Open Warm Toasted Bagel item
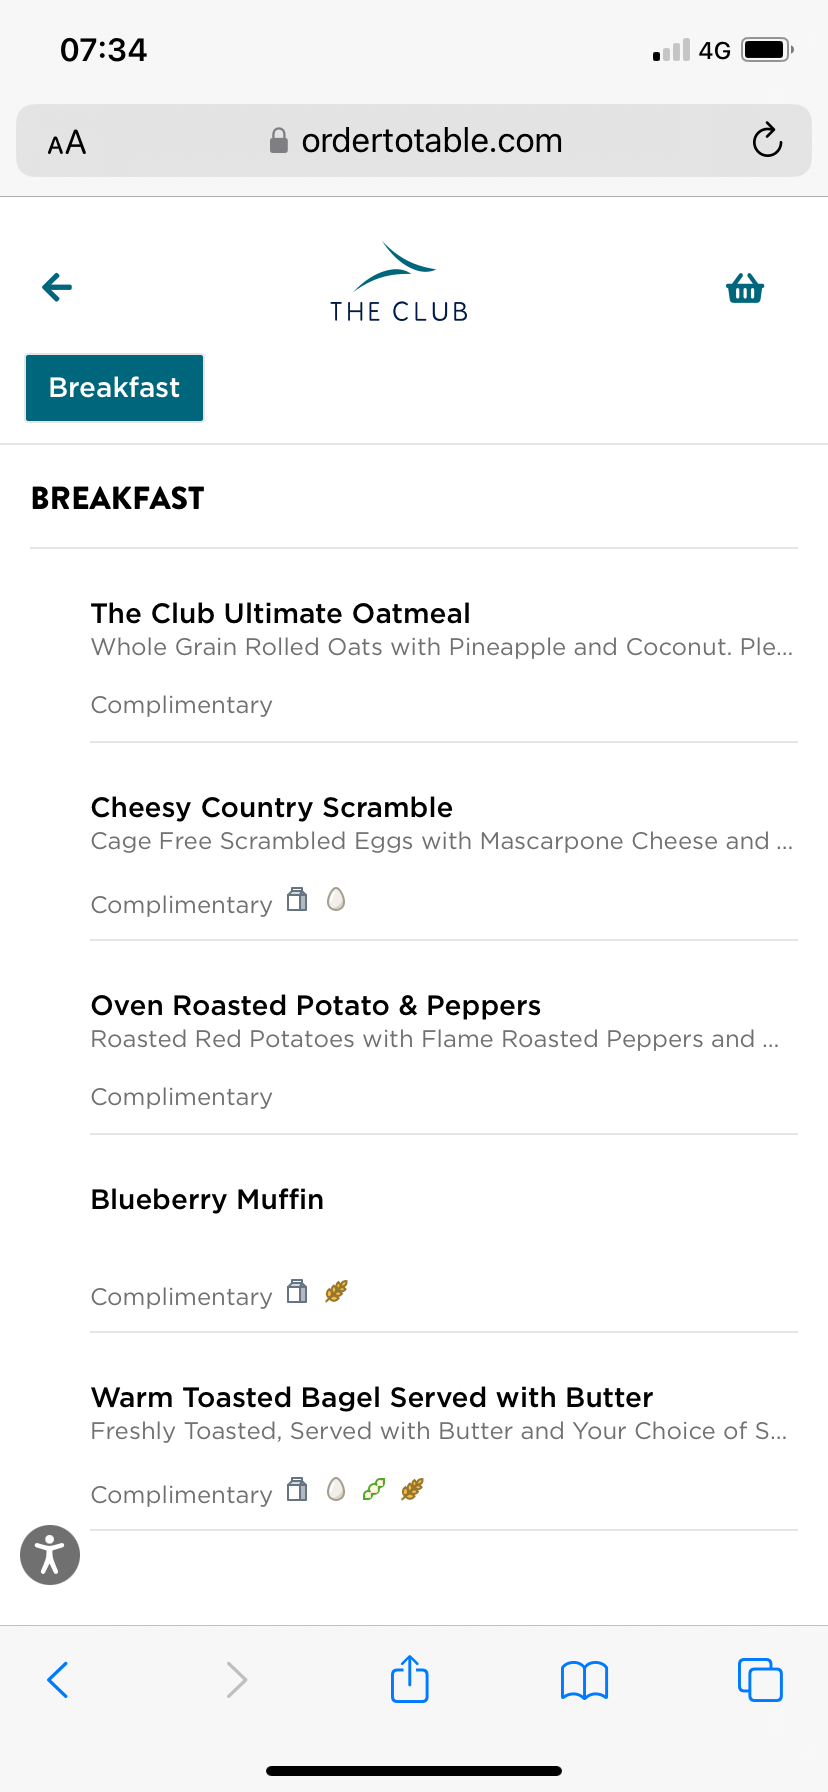Image resolution: width=828 pixels, height=1792 pixels. pyautogui.click(x=372, y=1397)
